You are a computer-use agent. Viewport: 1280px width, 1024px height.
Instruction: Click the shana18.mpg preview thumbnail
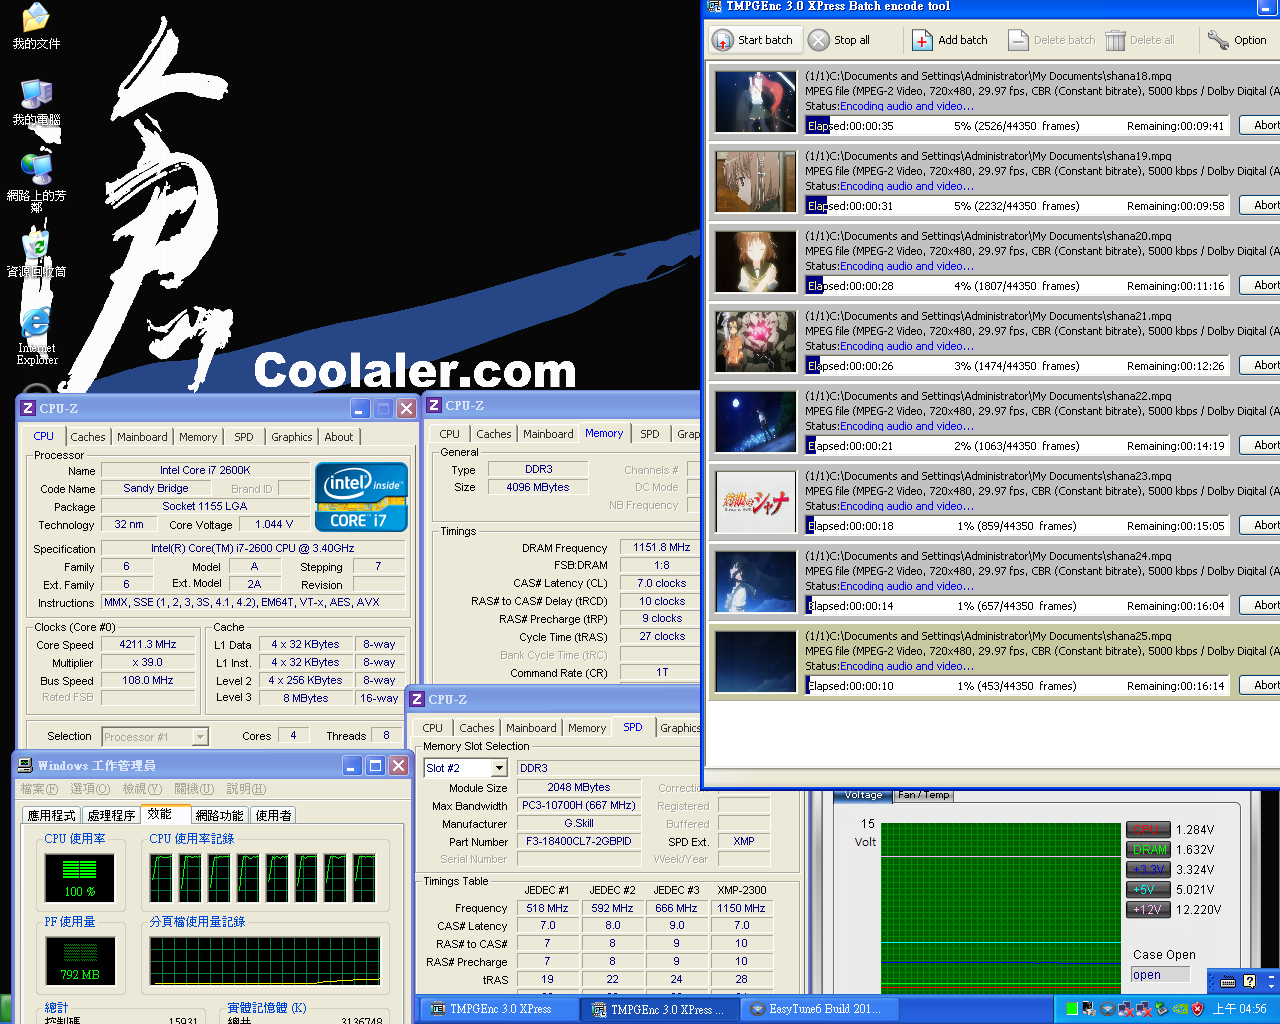pyautogui.click(x=756, y=101)
